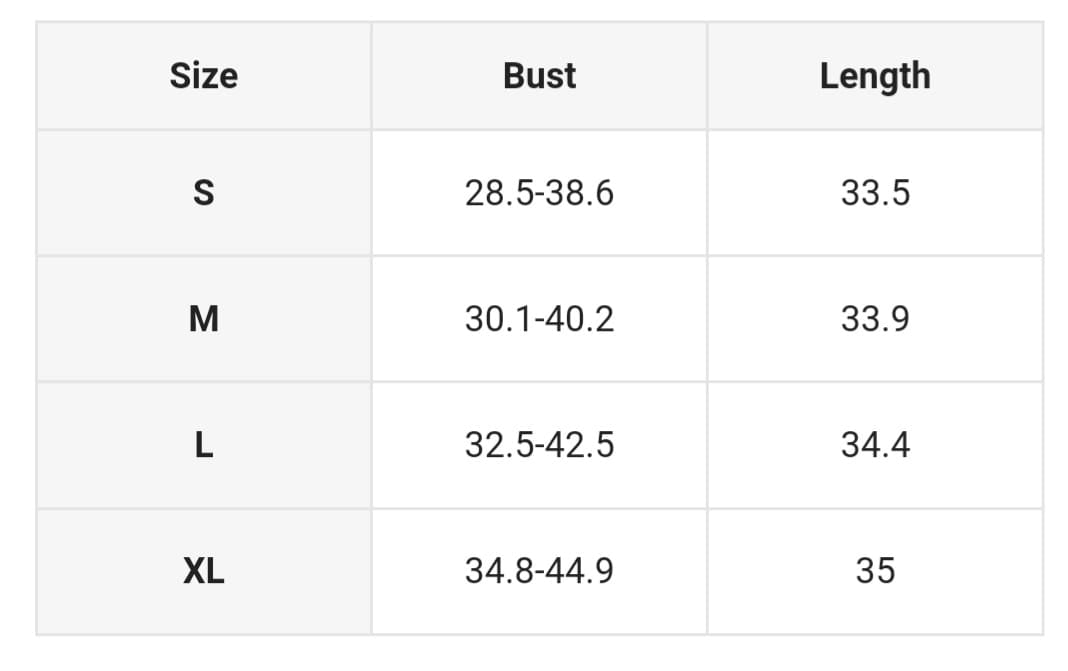
Task: Click the 32.5-42.5 bust cell
Action: [x=539, y=445]
